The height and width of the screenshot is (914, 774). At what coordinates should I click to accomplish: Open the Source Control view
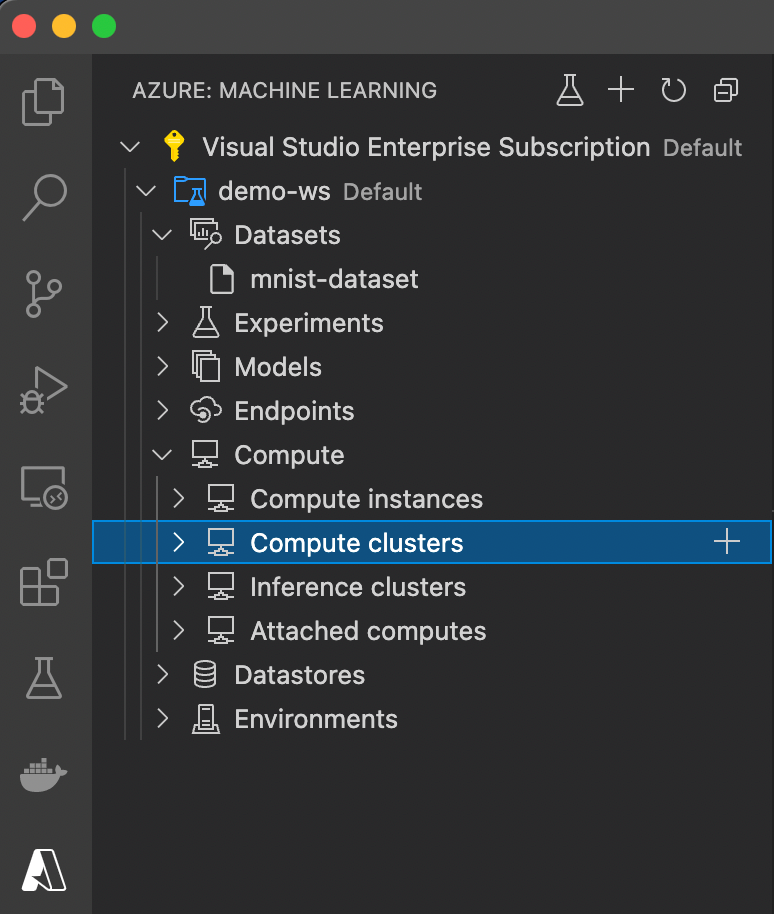(44, 294)
